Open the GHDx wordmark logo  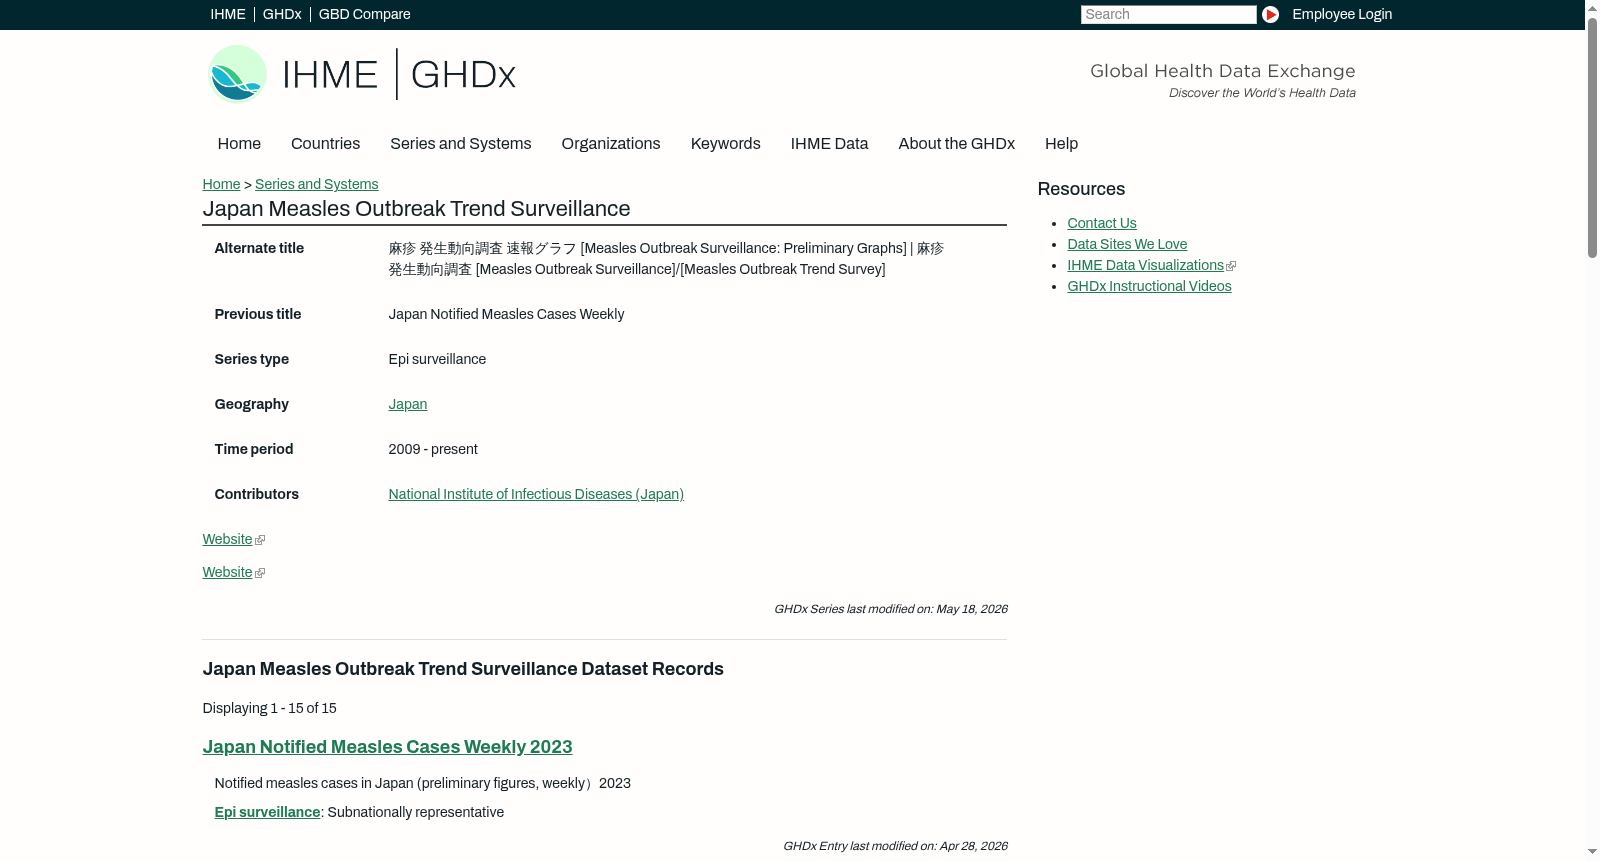click(x=463, y=75)
